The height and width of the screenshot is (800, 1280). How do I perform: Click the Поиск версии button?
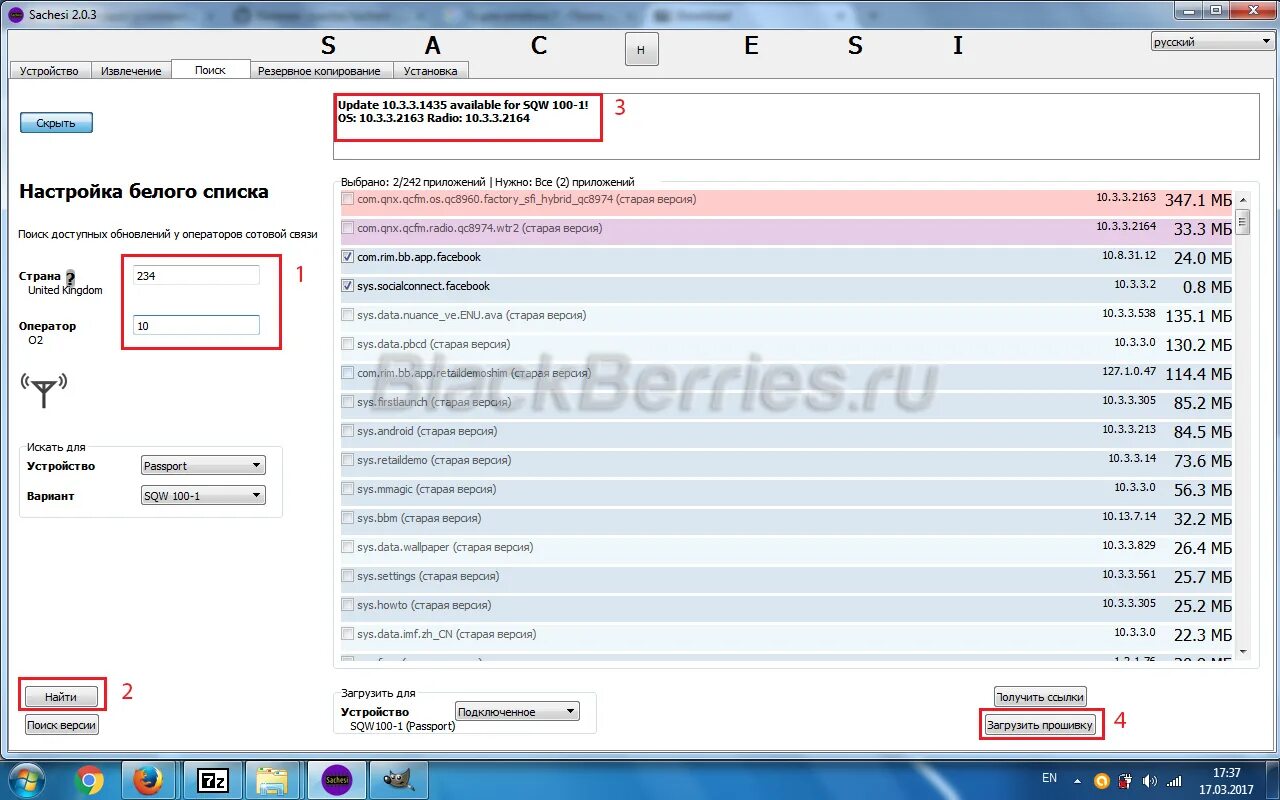click(x=62, y=725)
